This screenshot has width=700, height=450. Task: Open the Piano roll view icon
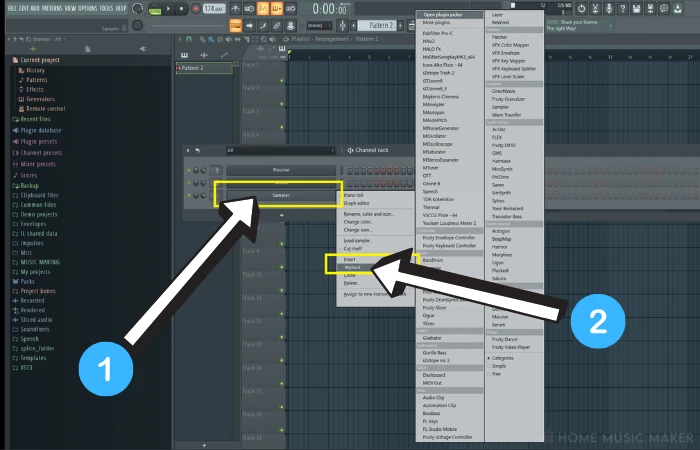click(263, 26)
